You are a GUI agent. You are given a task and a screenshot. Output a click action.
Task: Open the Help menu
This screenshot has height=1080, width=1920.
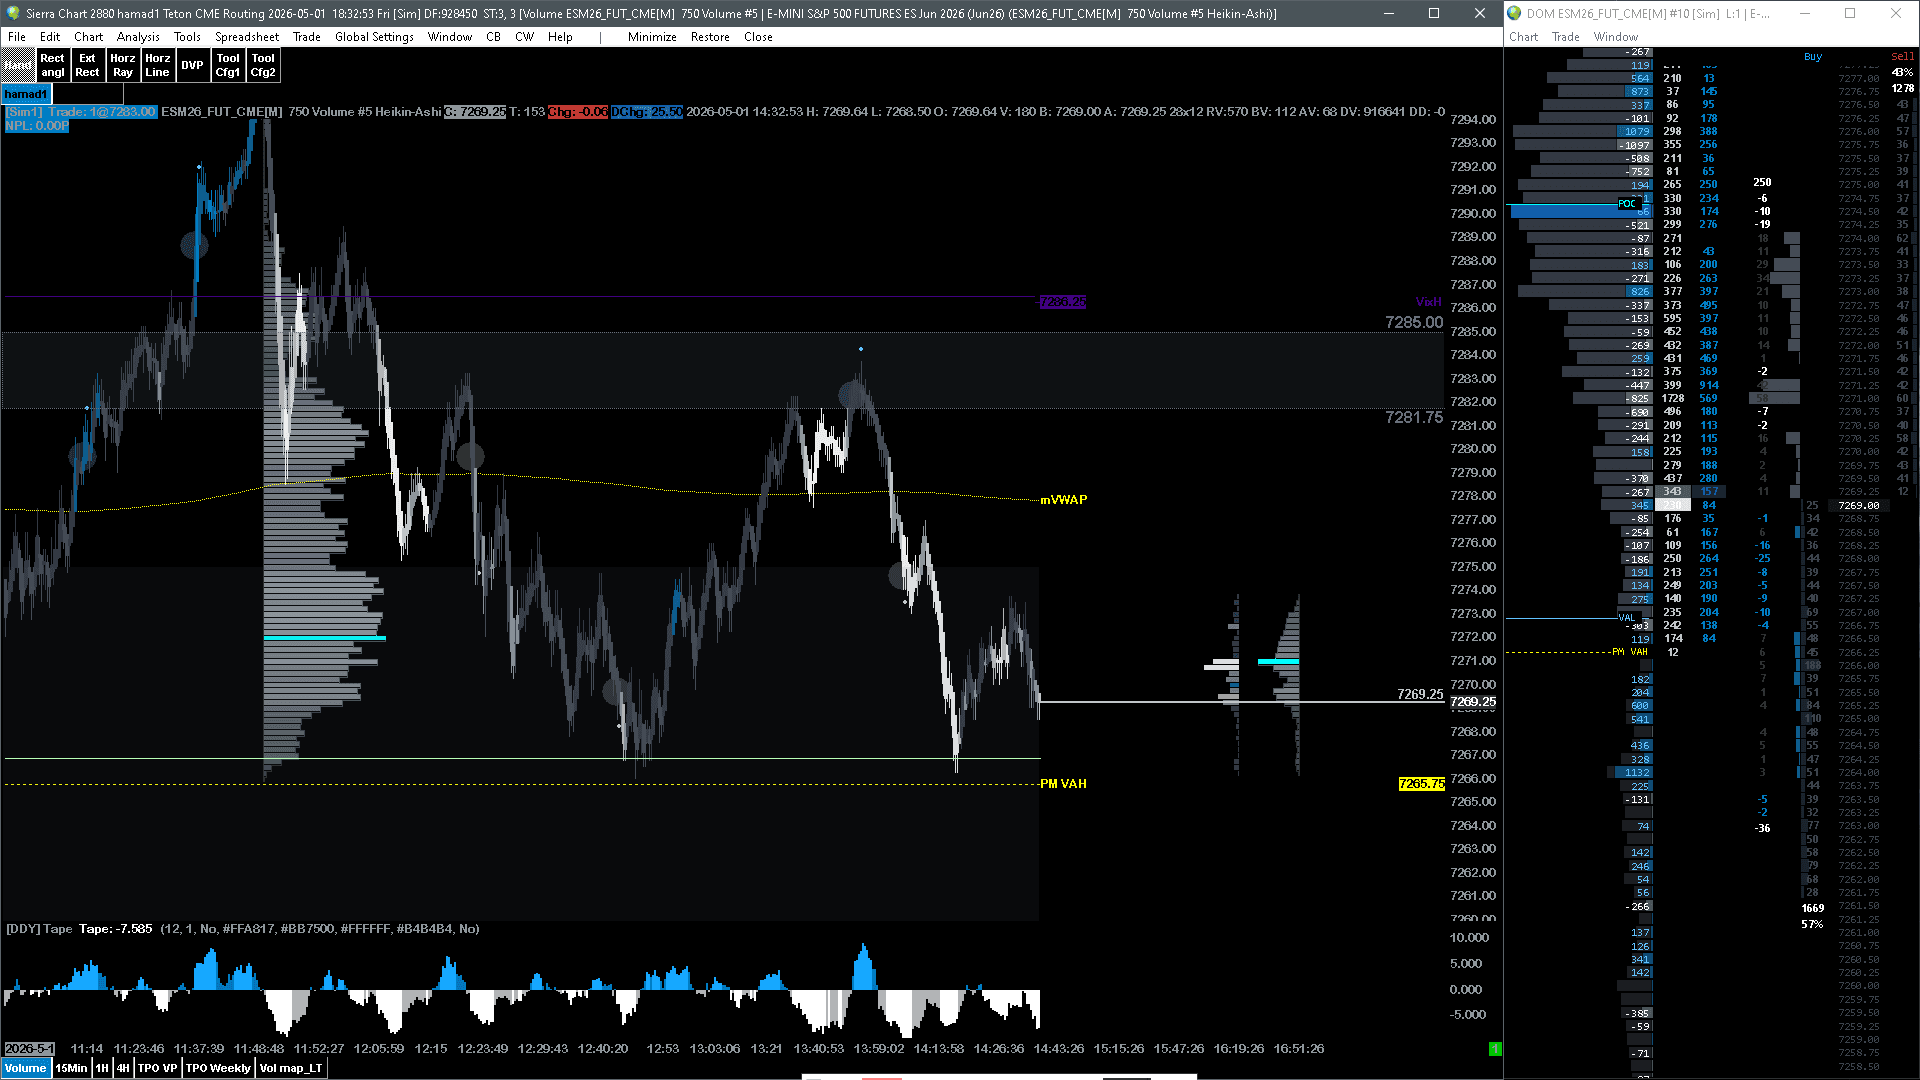pyautogui.click(x=560, y=37)
